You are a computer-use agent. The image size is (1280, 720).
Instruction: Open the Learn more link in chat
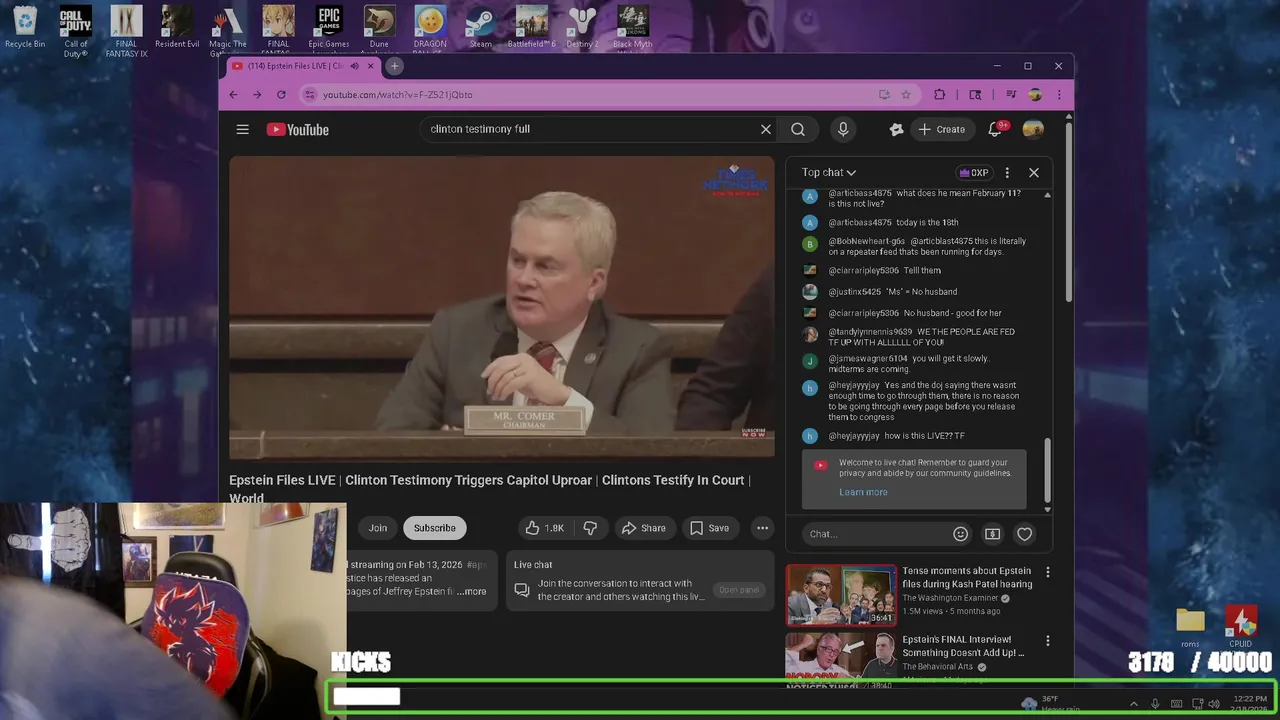point(863,492)
